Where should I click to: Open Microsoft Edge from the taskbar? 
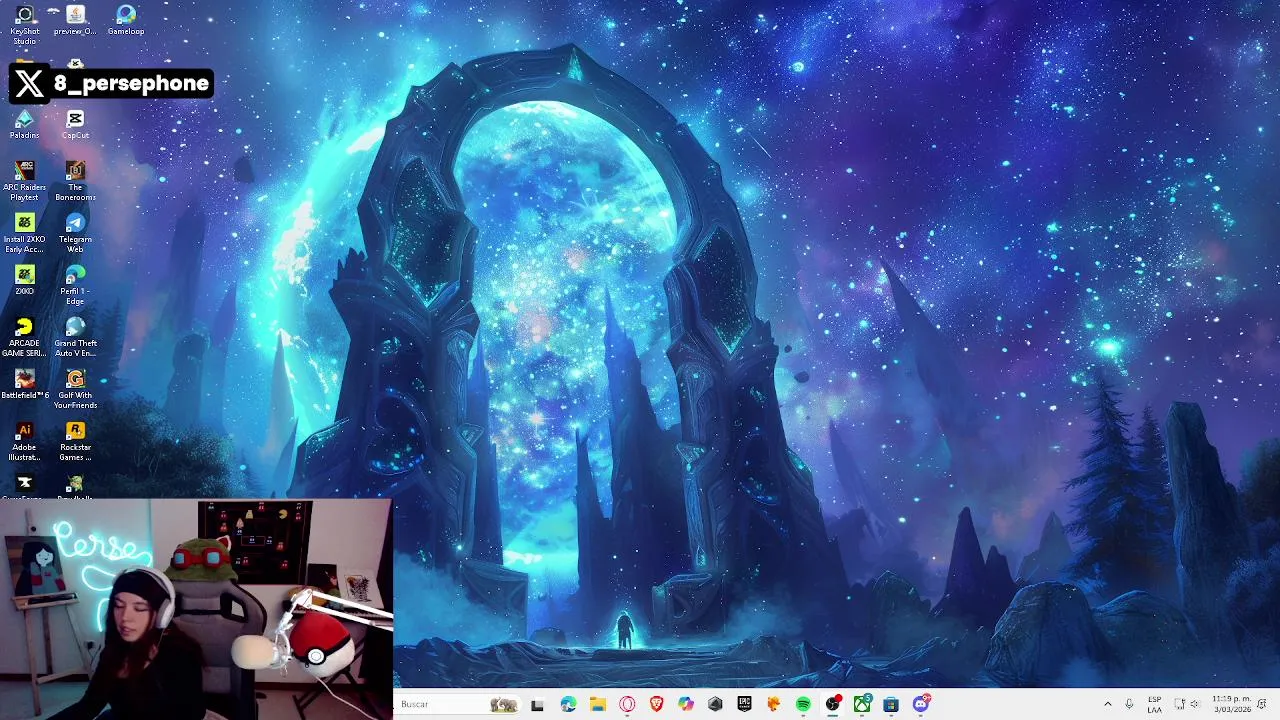click(x=568, y=704)
